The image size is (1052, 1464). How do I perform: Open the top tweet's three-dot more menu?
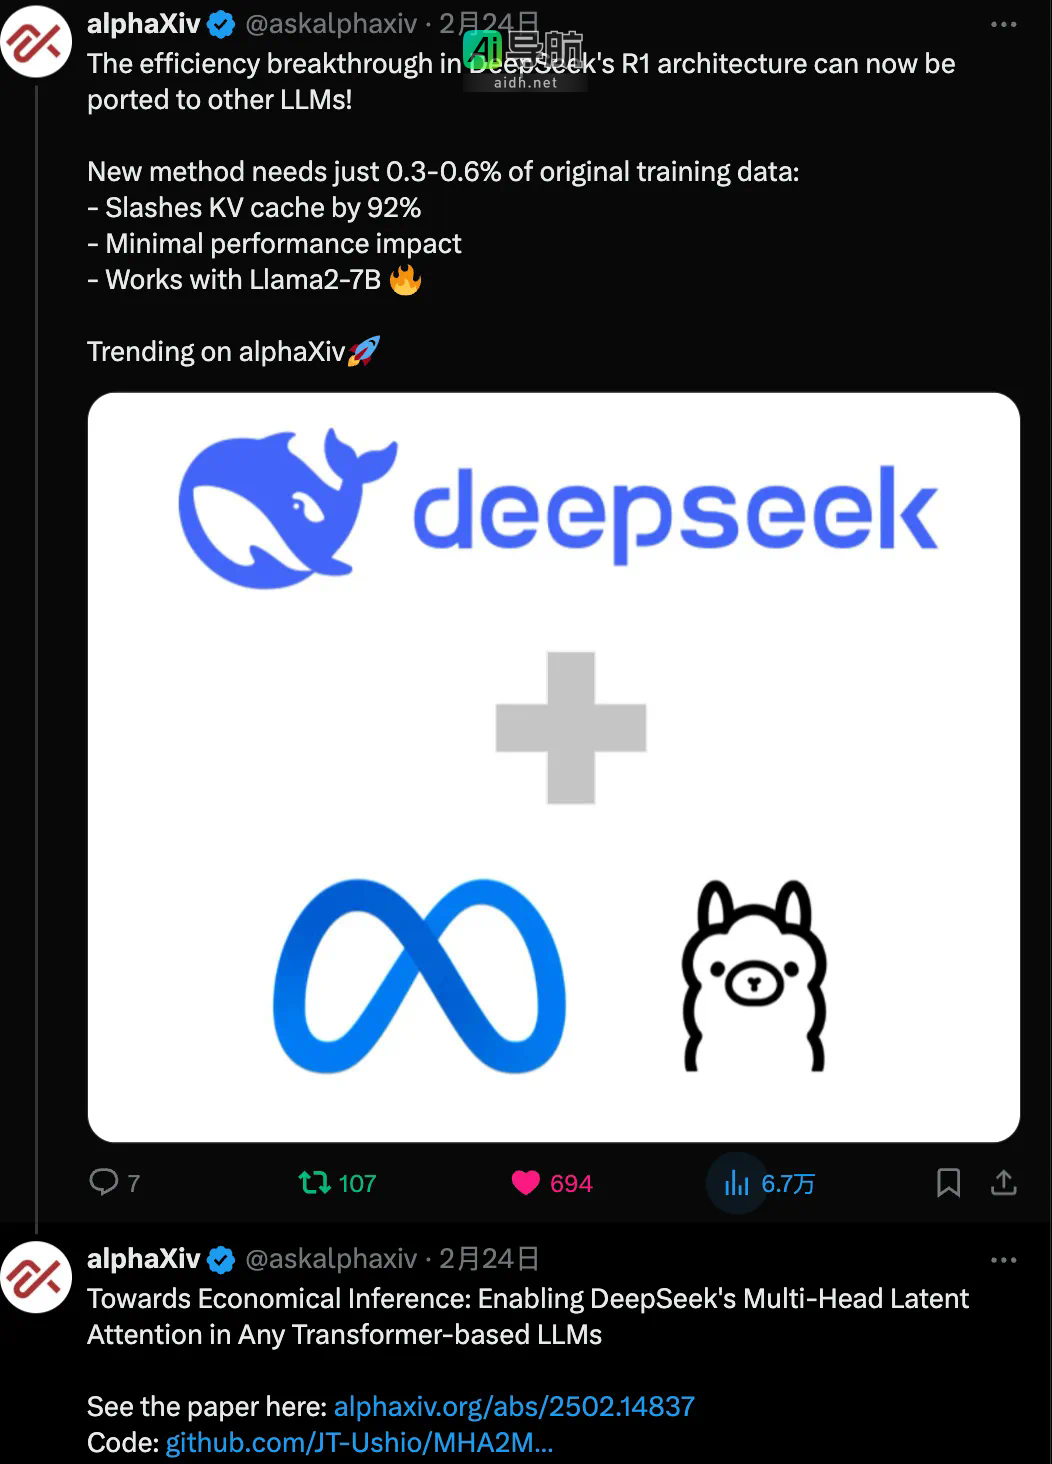[1005, 23]
